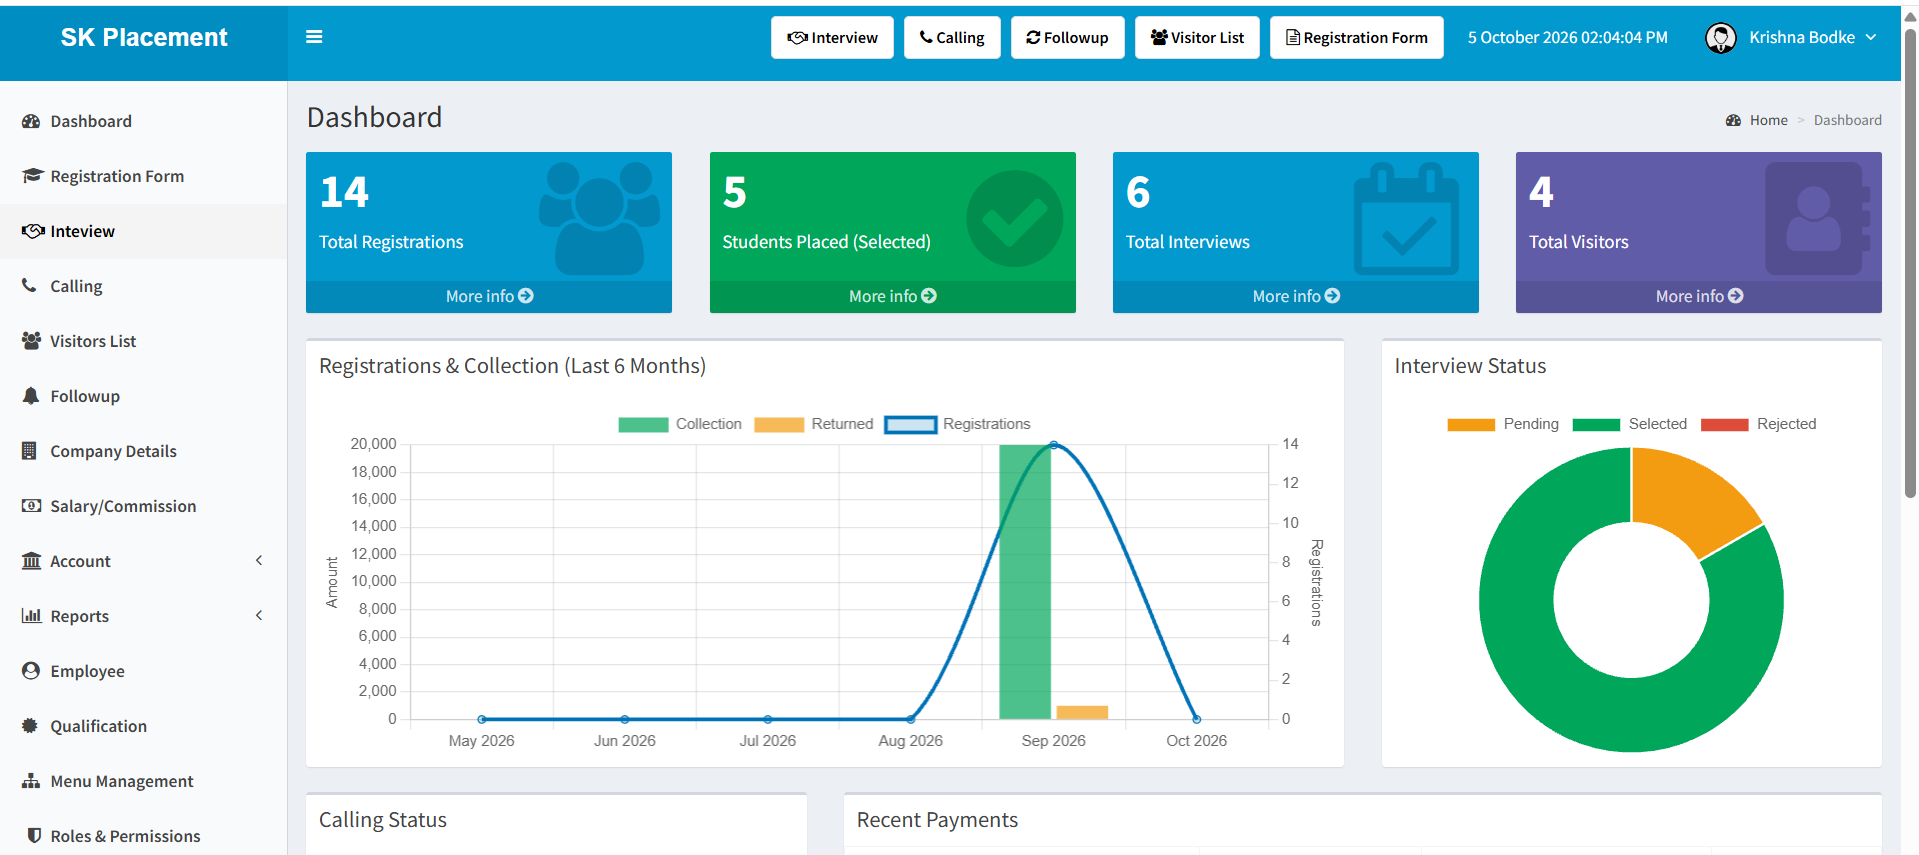The width and height of the screenshot is (1919, 855).
Task: Click the user circle icon beside Employee
Action: (30, 670)
